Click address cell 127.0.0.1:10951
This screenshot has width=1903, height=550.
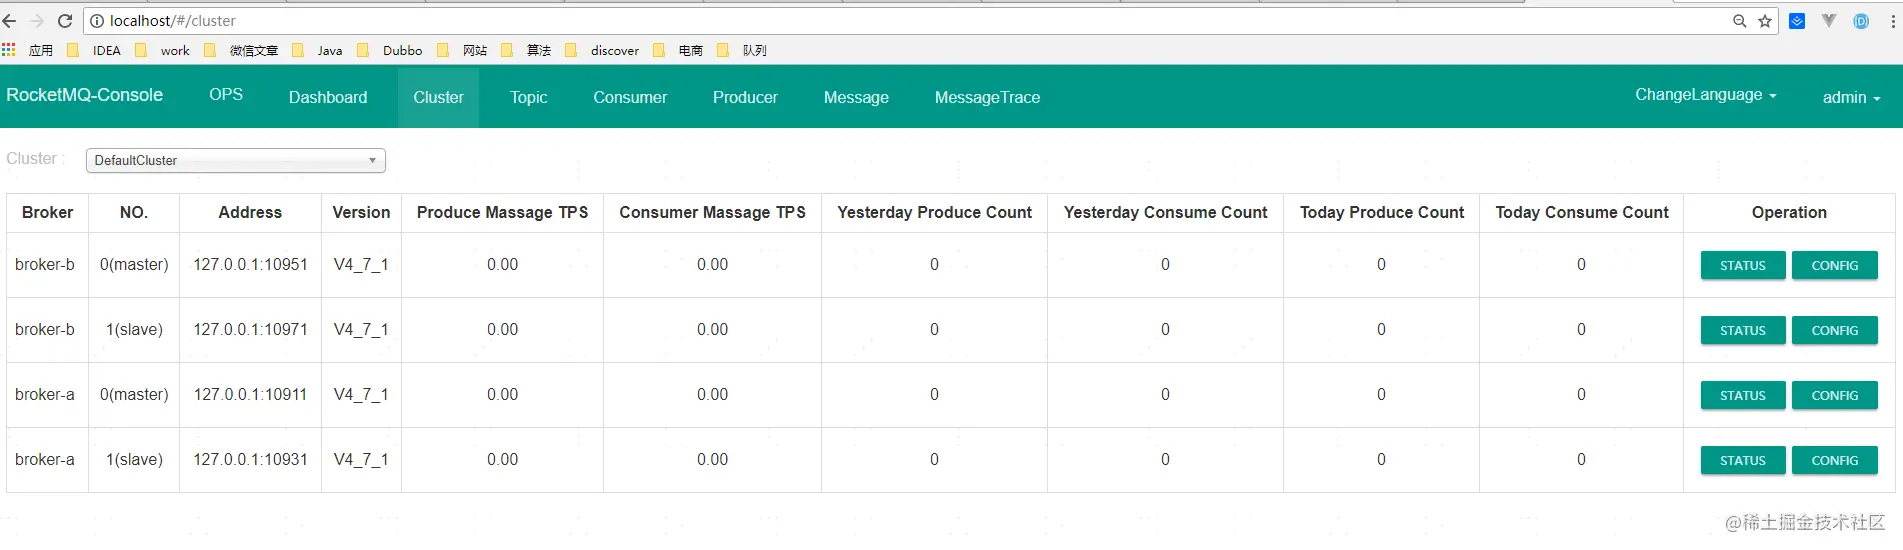[x=250, y=265]
